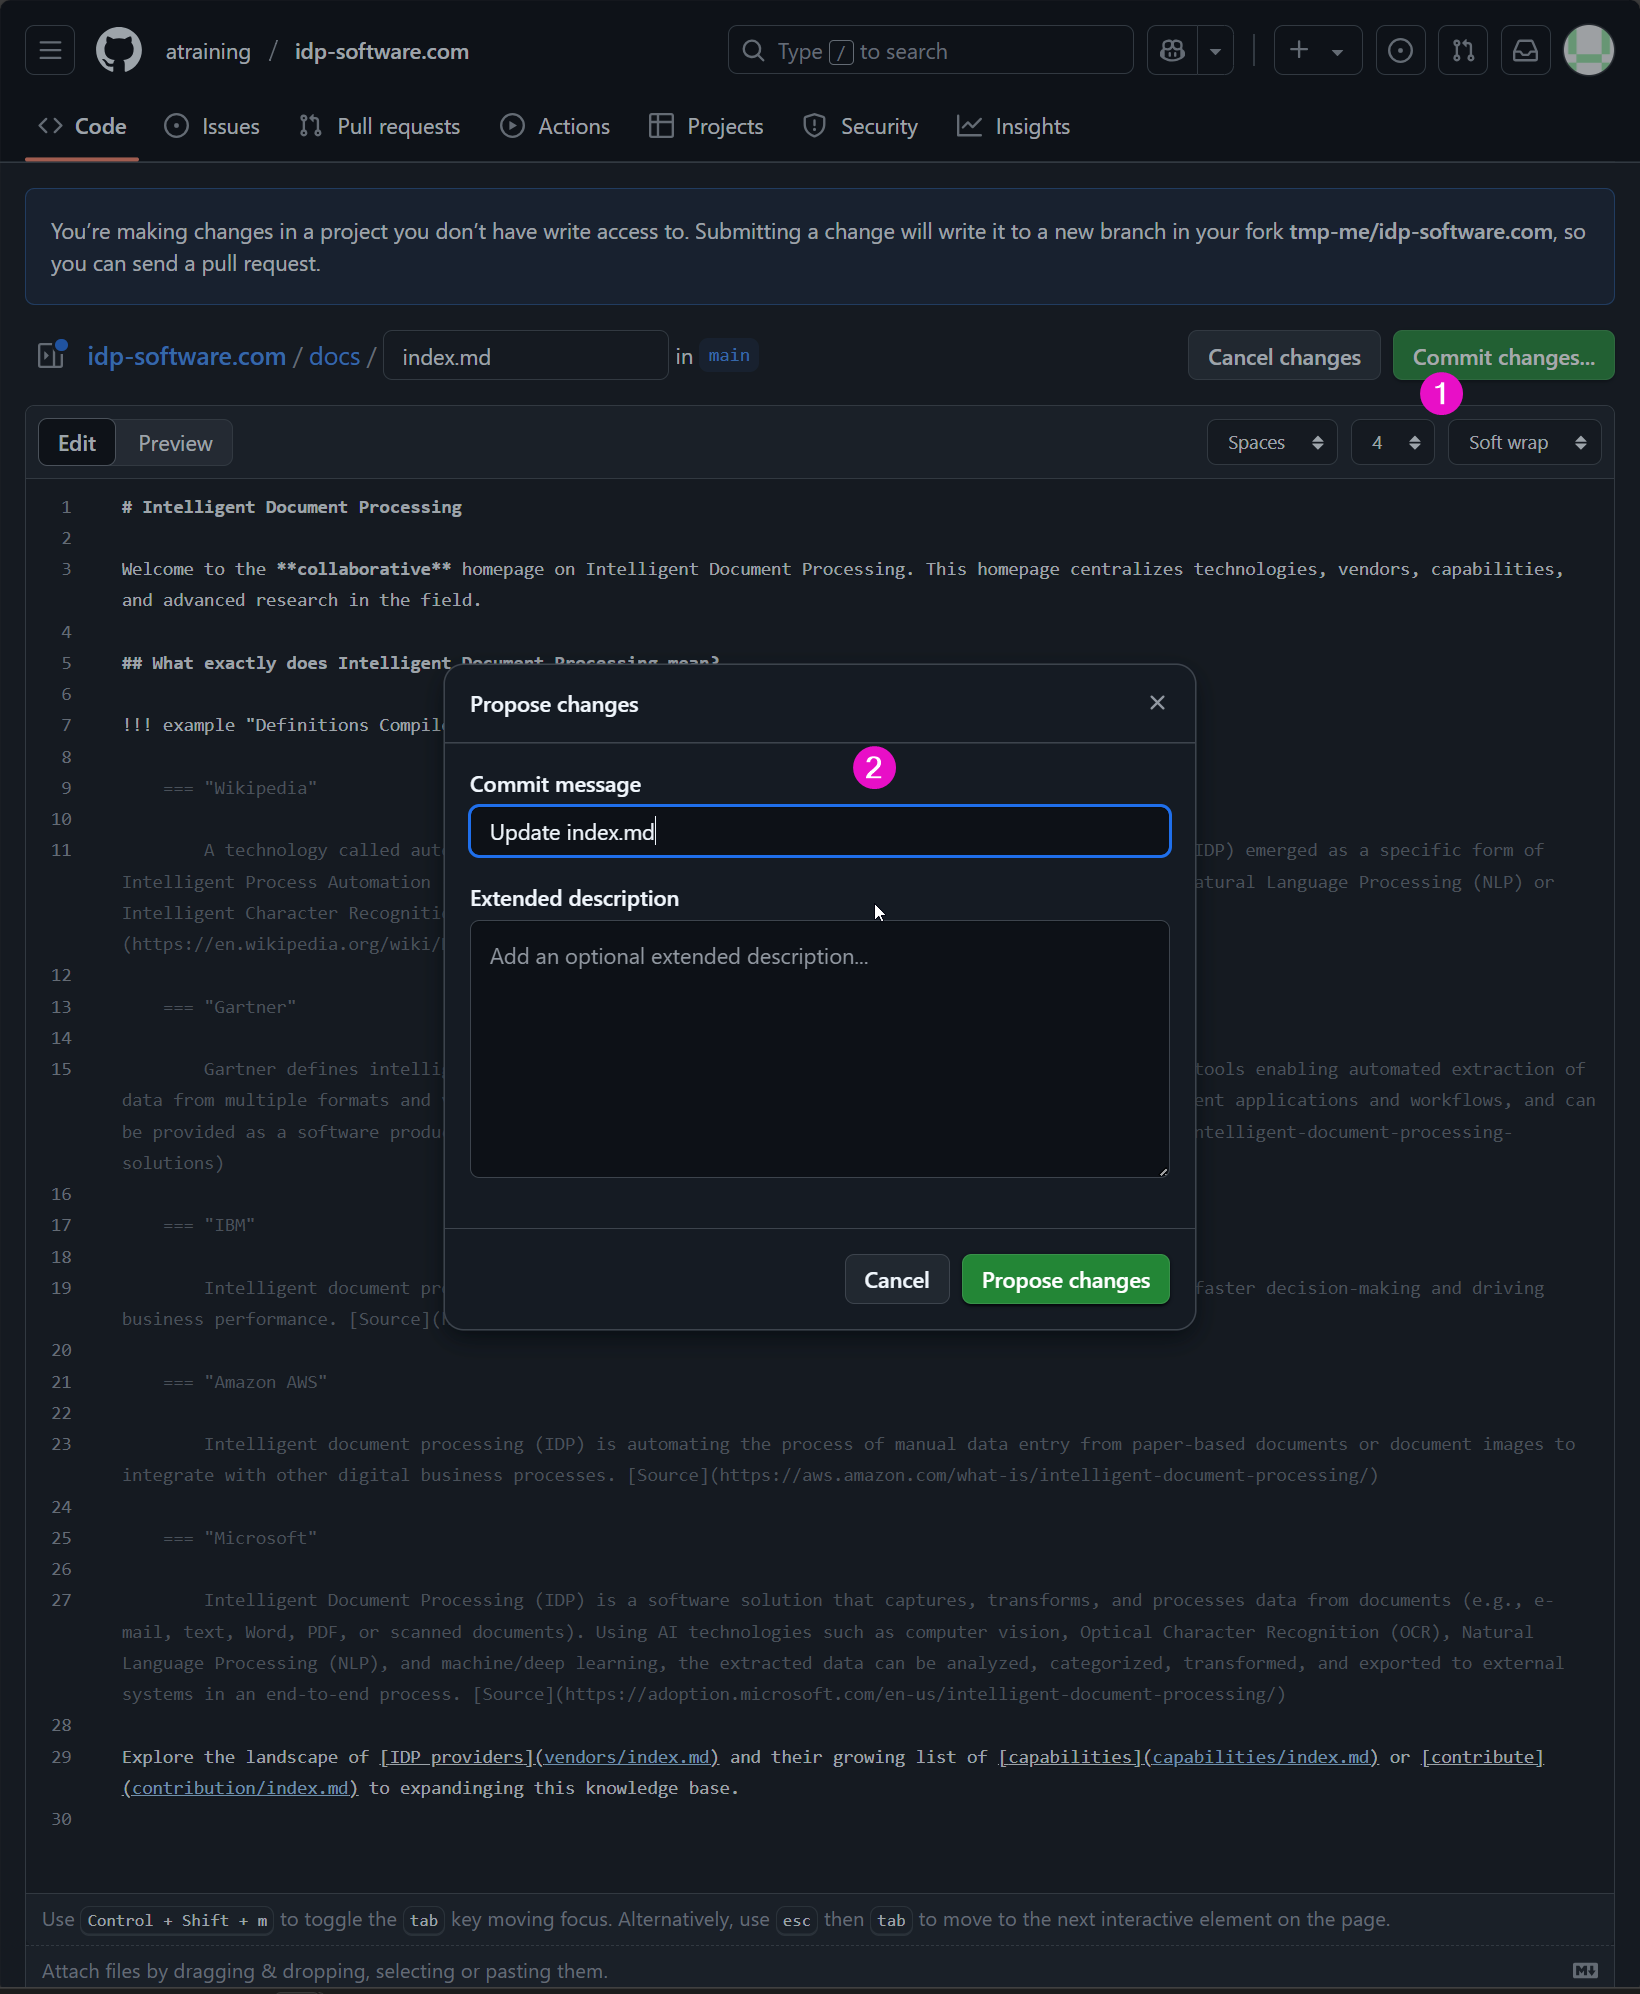This screenshot has height=1994, width=1640.
Task: Open the issues icon in header
Action: click(x=1400, y=50)
